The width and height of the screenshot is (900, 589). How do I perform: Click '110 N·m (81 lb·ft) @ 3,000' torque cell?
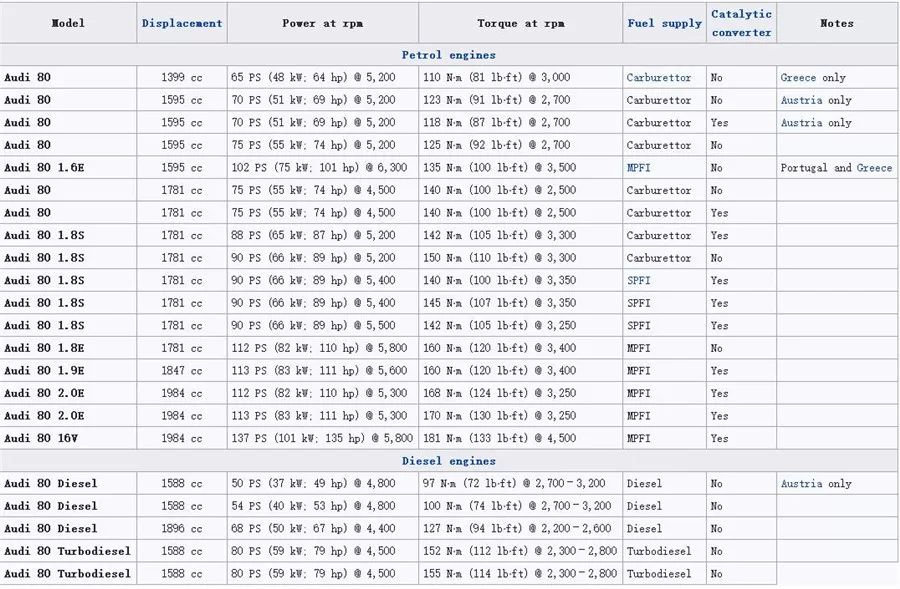521,78
